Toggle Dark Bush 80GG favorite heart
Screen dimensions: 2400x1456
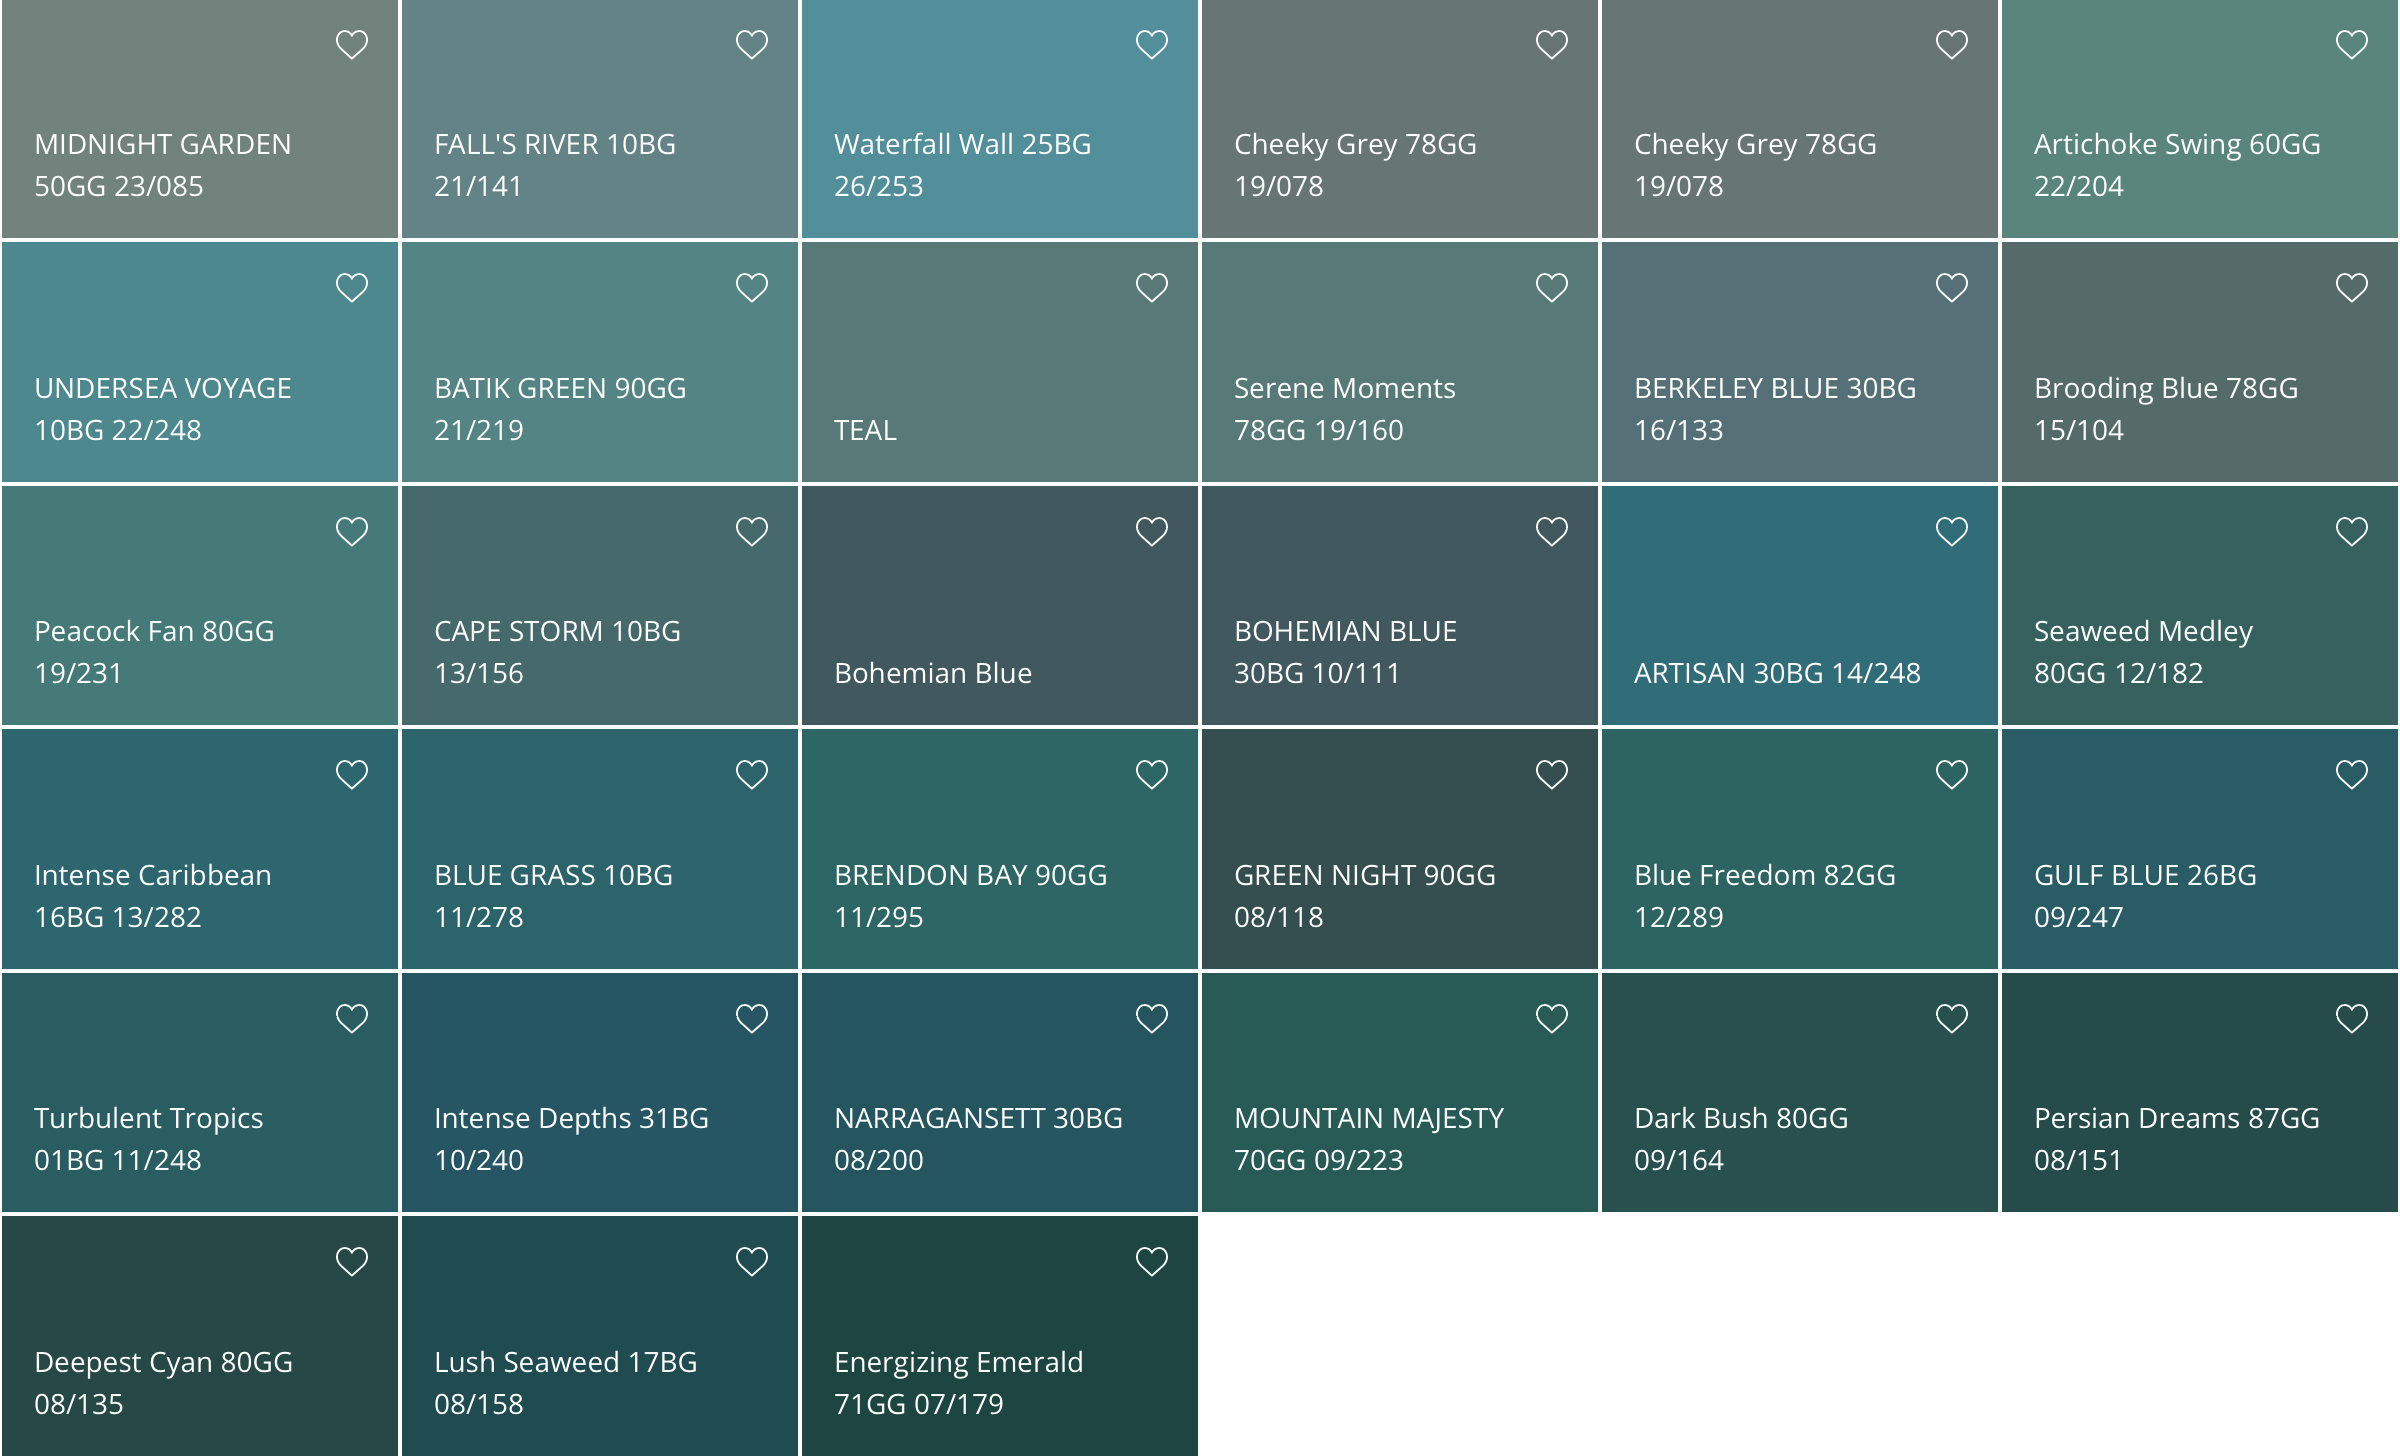point(1952,1019)
